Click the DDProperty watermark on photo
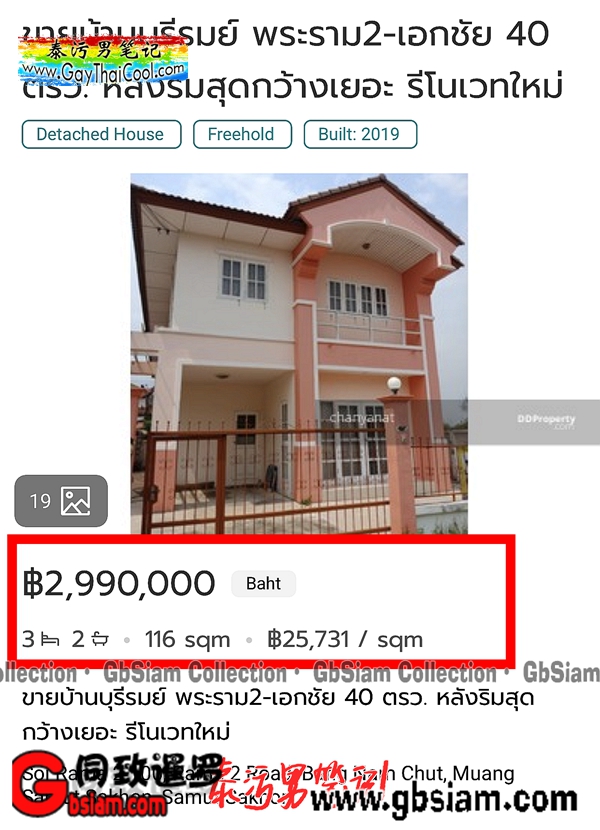This screenshot has height=830, width=600. [x=545, y=421]
